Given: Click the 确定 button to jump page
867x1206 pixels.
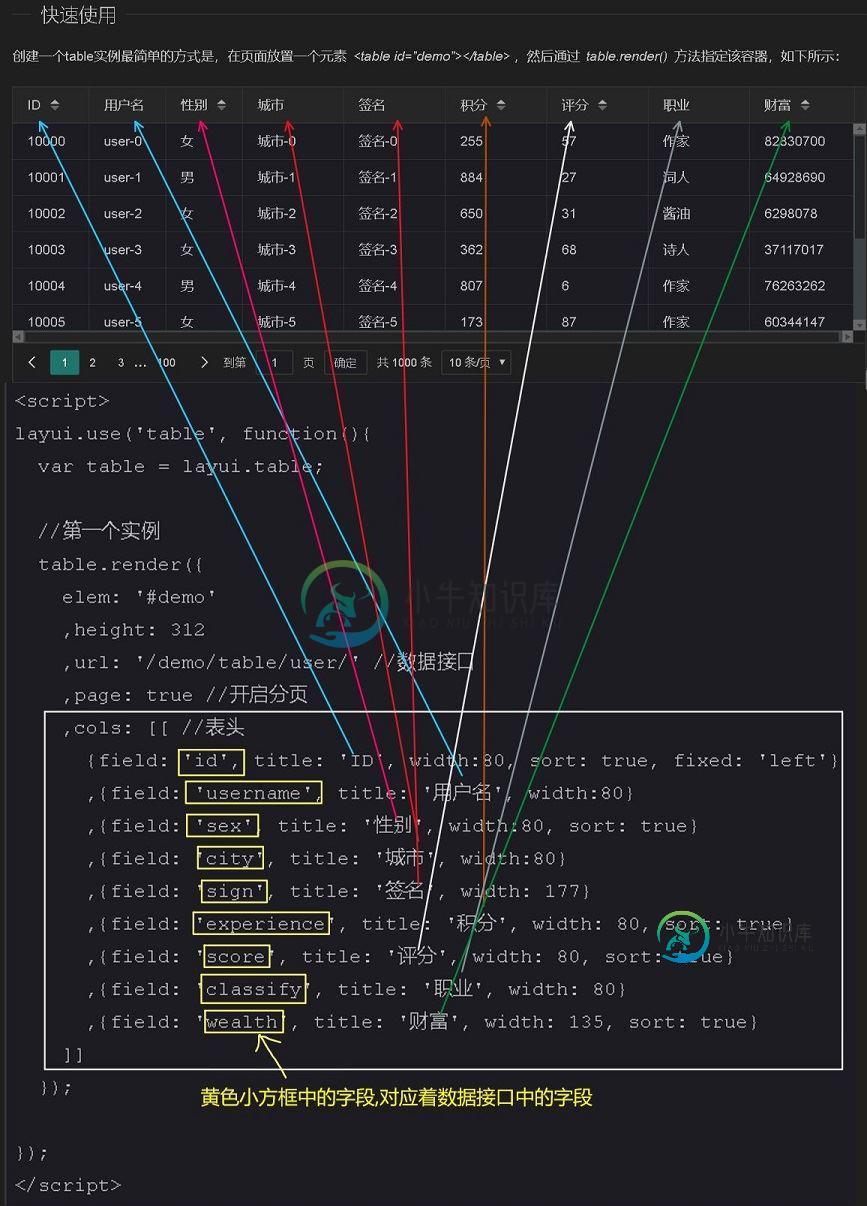Looking at the screenshot, I should click(345, 362).
